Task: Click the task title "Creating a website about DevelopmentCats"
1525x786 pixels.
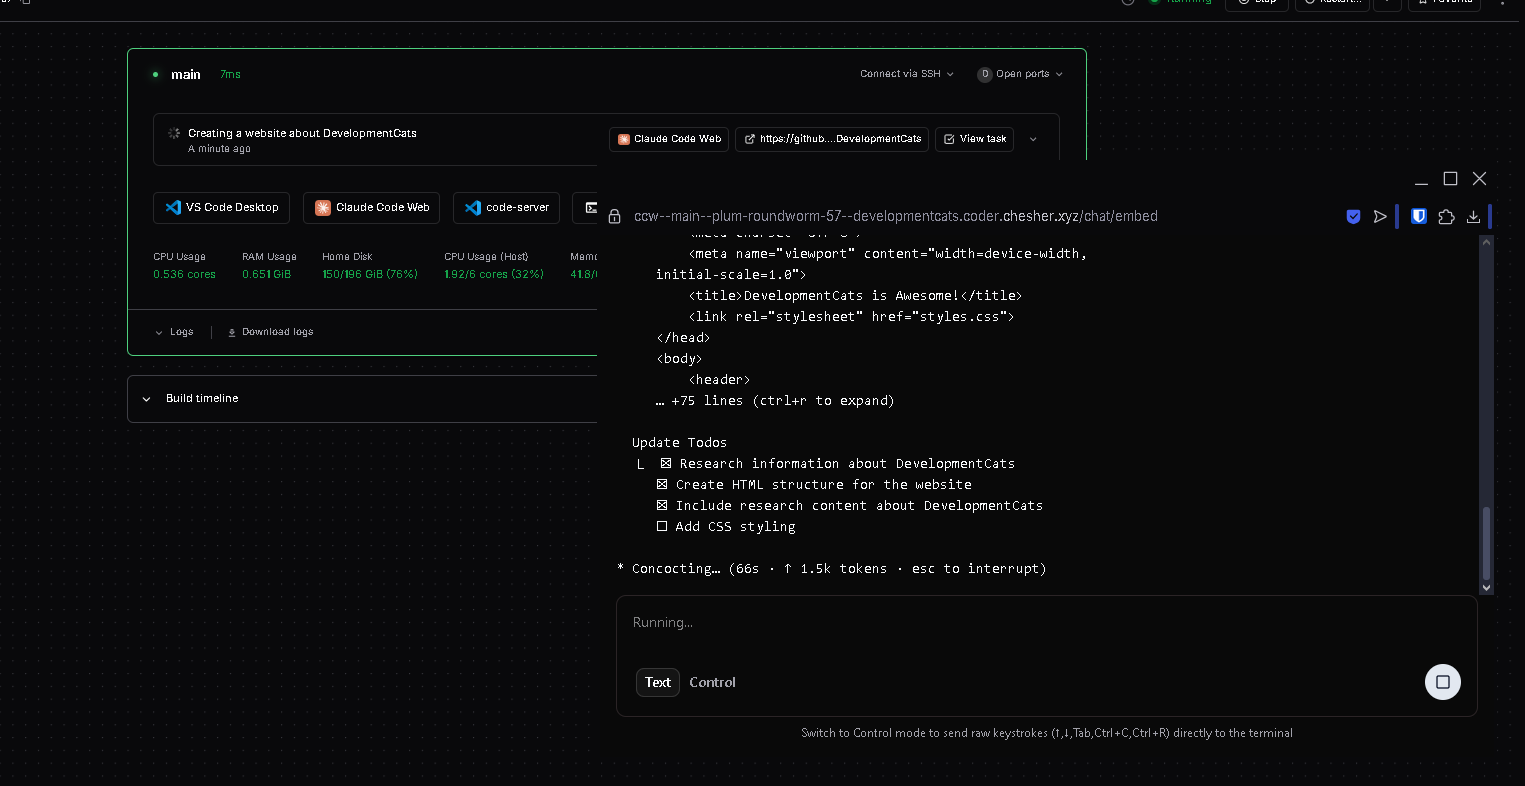Action: 302,133
